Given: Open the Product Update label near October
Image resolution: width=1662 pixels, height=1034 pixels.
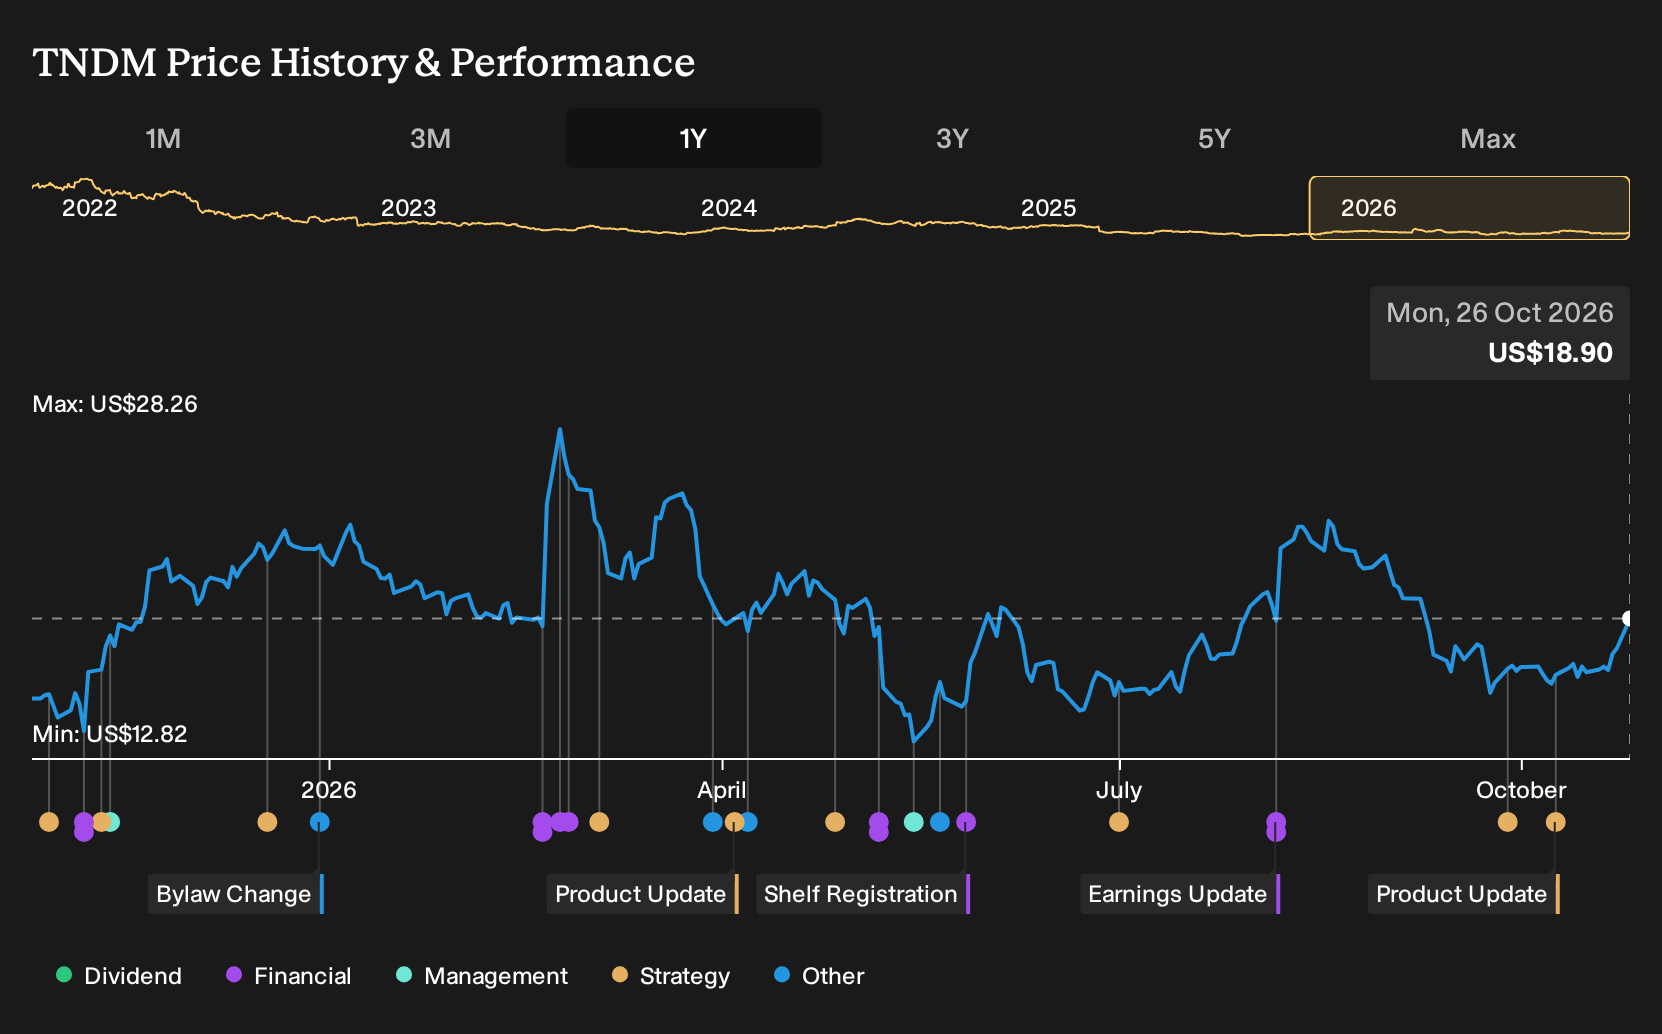Looking at the screenshot, I should pos(1463,894).
